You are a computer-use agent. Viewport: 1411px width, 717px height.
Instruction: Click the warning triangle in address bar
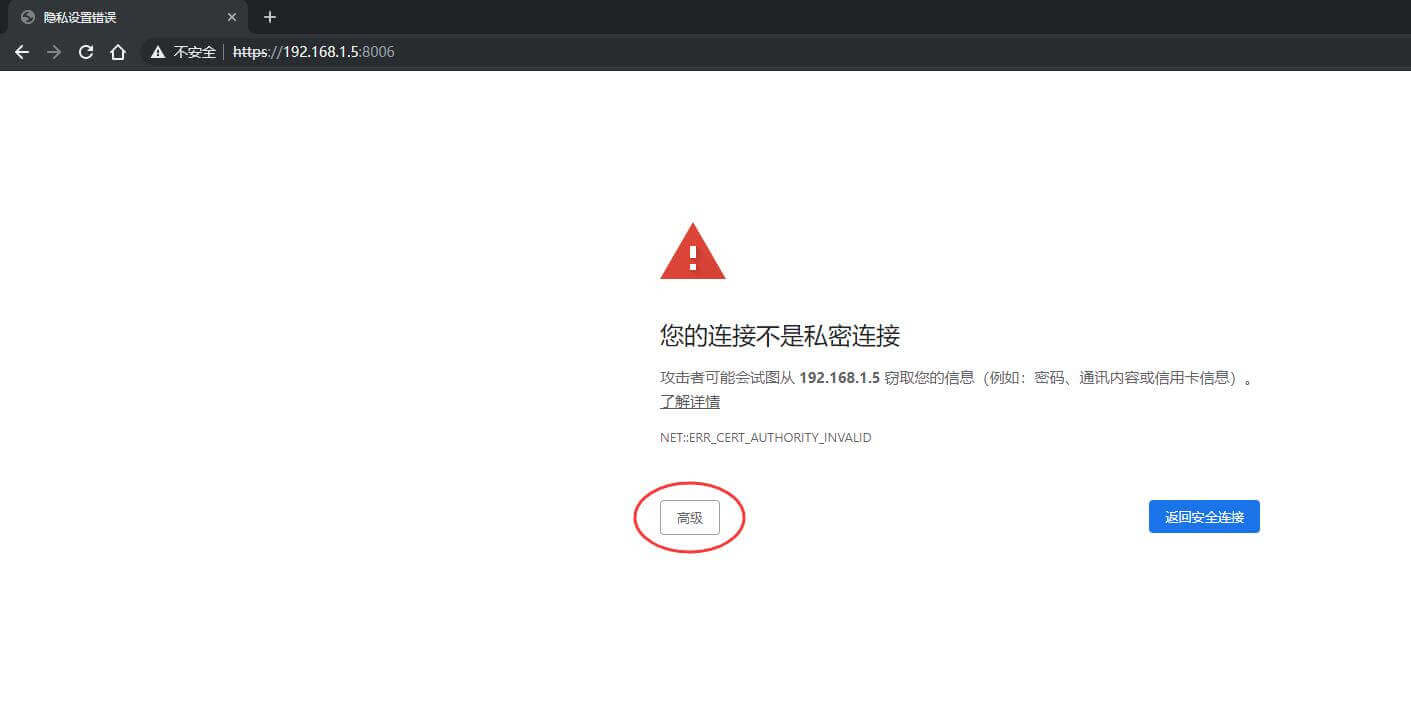[x=158, y=52]
